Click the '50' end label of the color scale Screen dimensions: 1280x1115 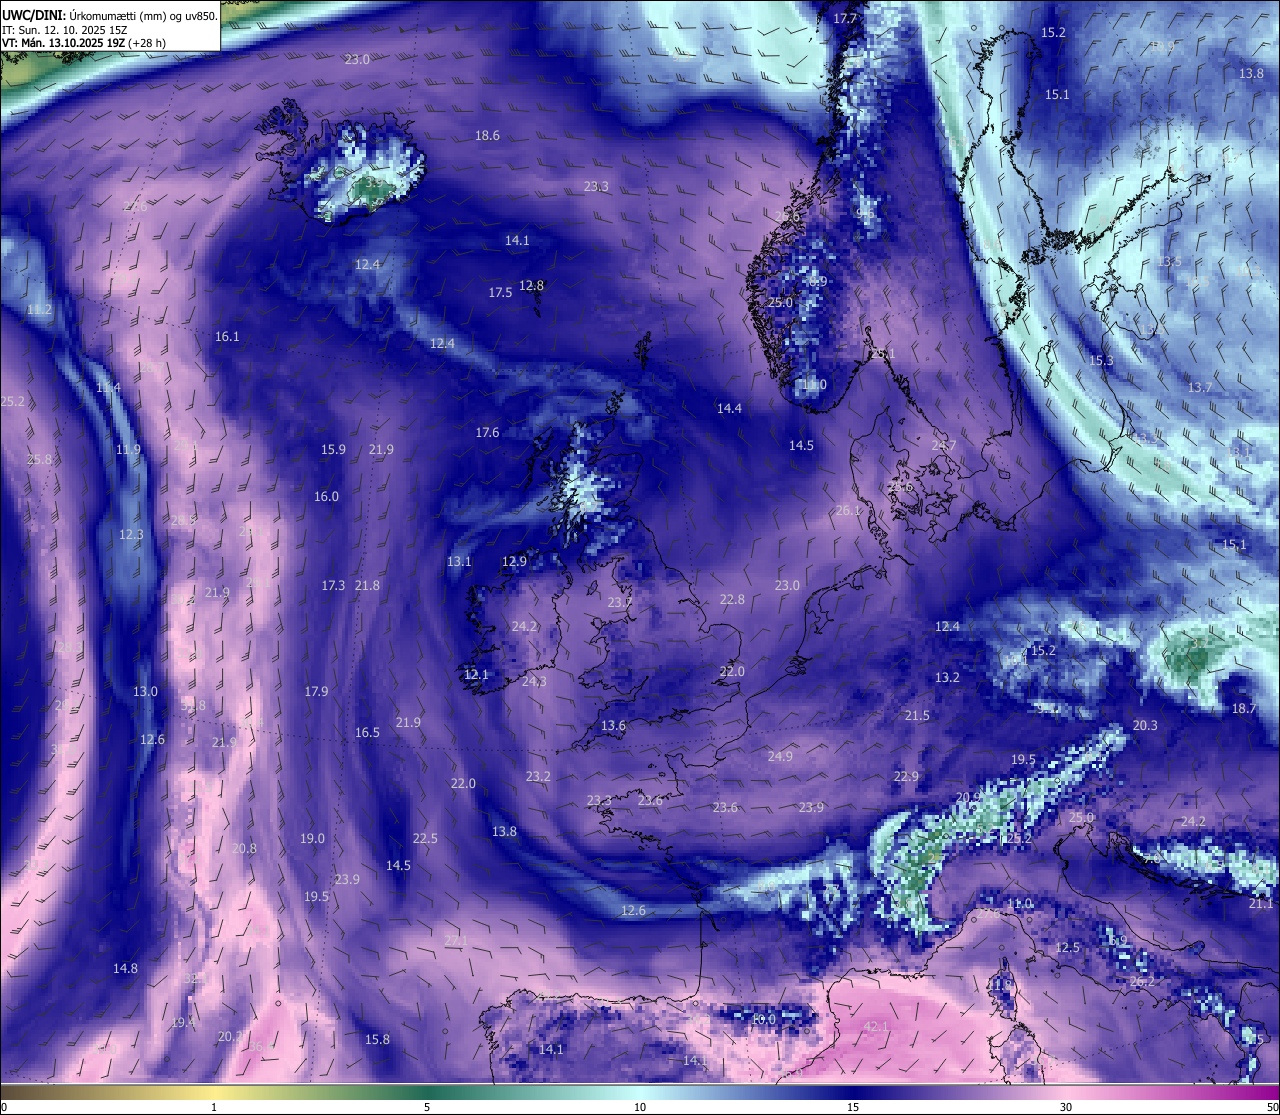point(1271,1107)
